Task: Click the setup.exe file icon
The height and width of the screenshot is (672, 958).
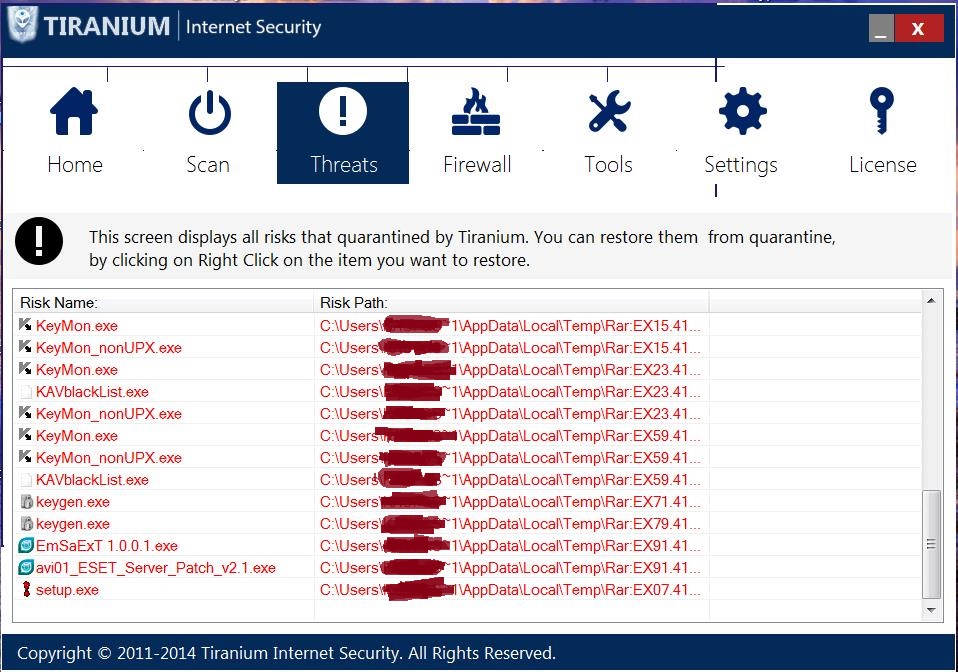Action: pos(26,590)
